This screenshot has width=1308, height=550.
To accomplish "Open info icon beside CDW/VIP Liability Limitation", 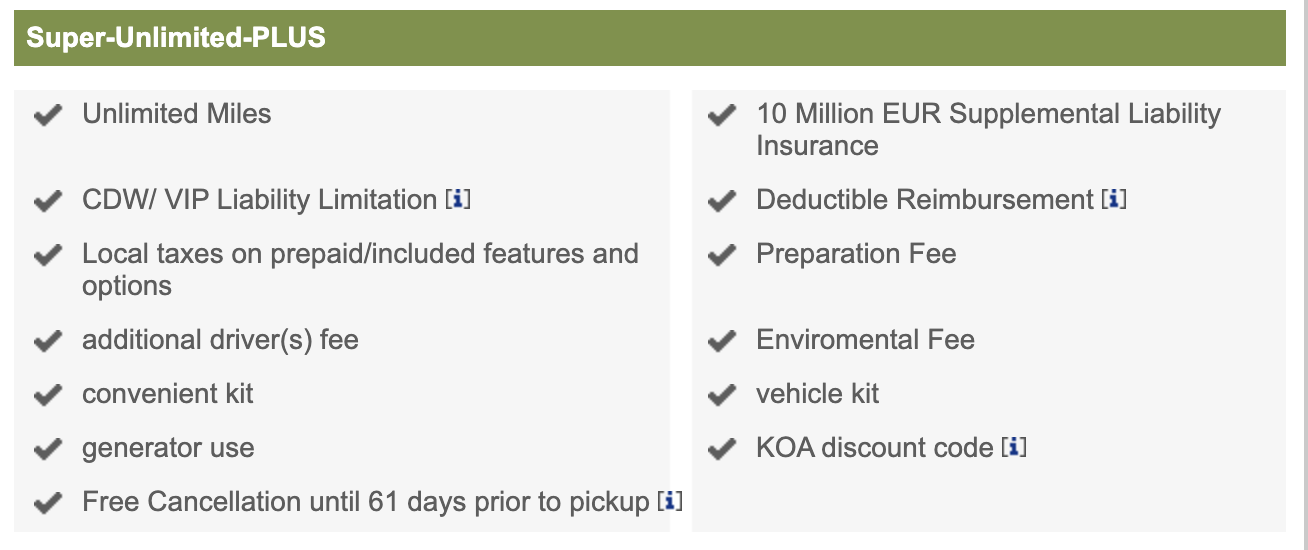I will (457, 200).
